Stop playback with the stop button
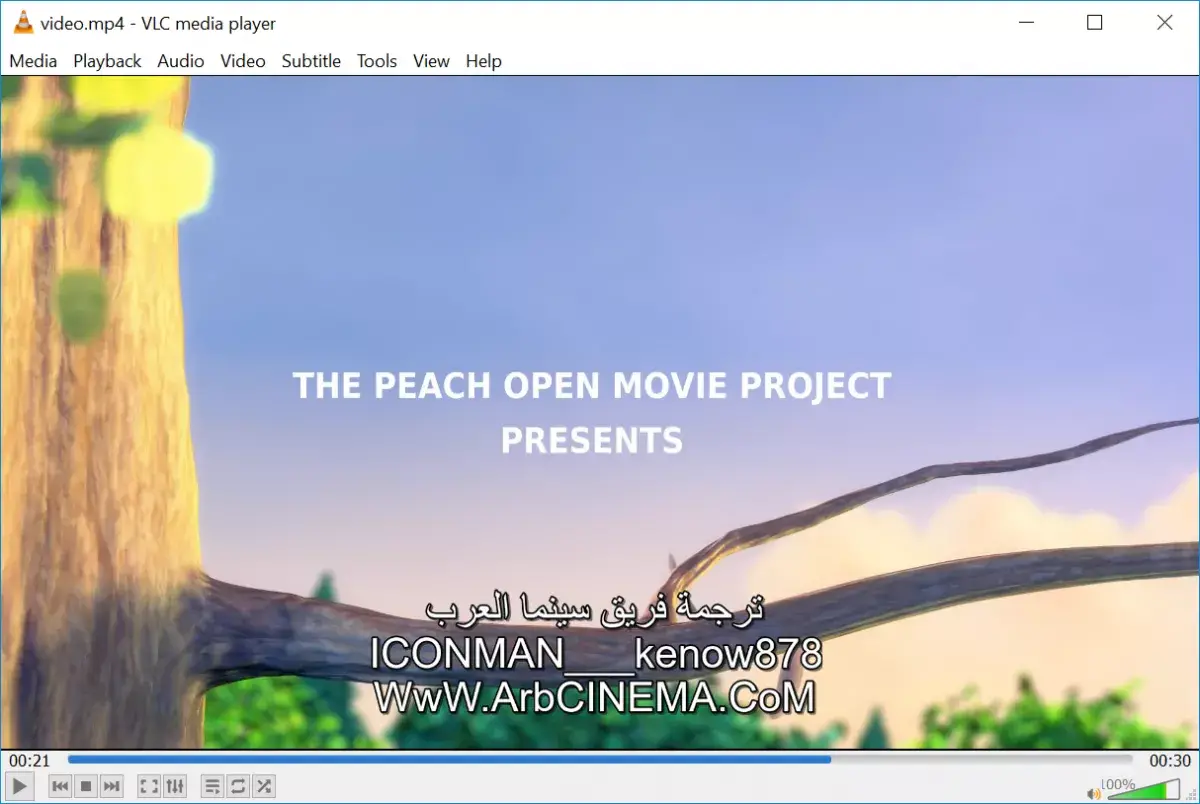Viewport: 1200px width, 804px height. [86, 786]
